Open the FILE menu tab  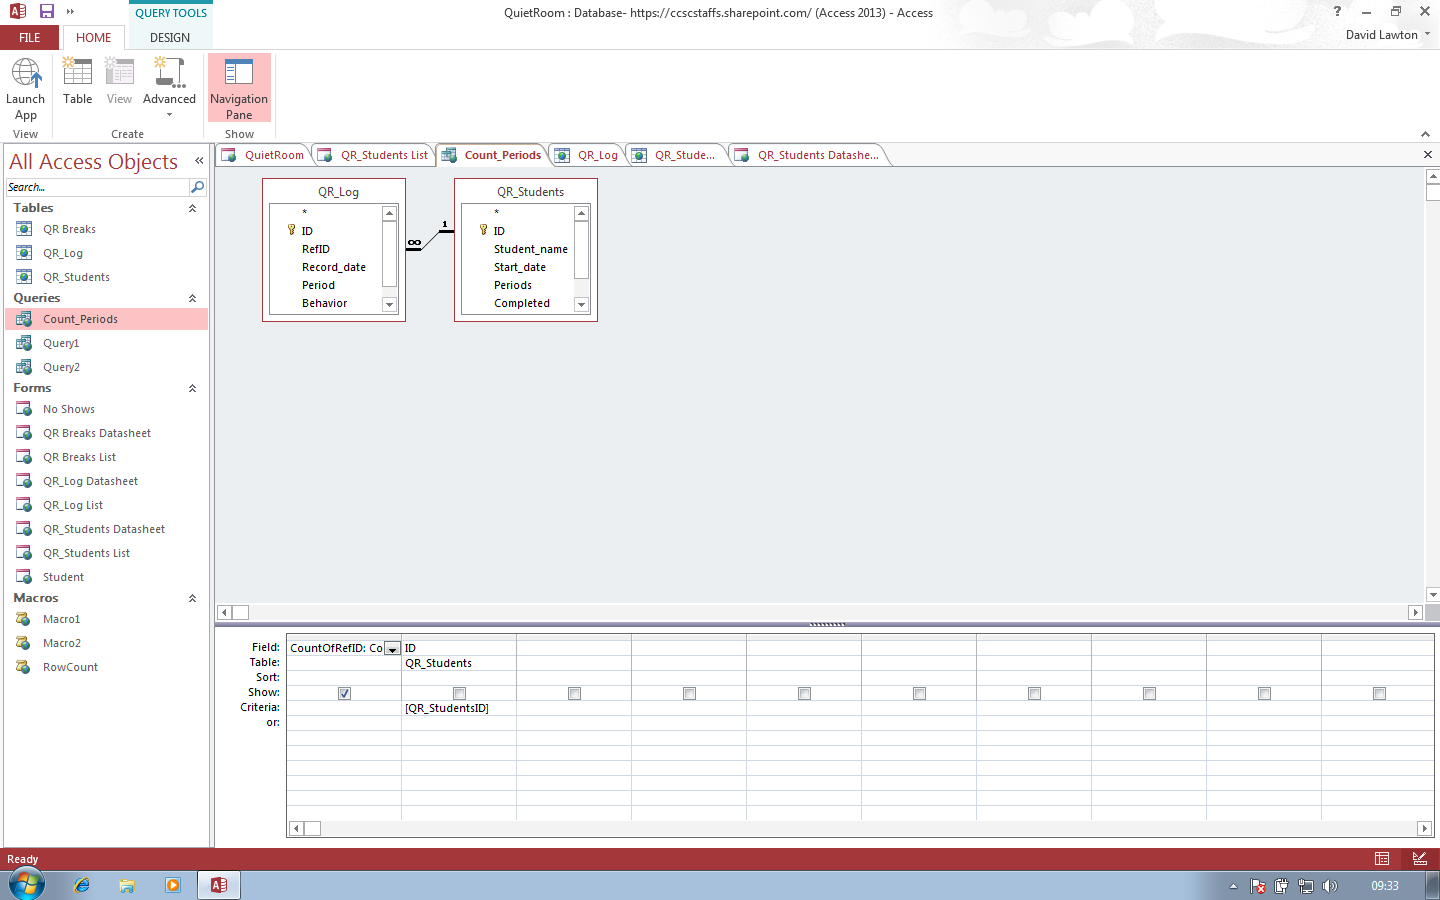(30, 38)
